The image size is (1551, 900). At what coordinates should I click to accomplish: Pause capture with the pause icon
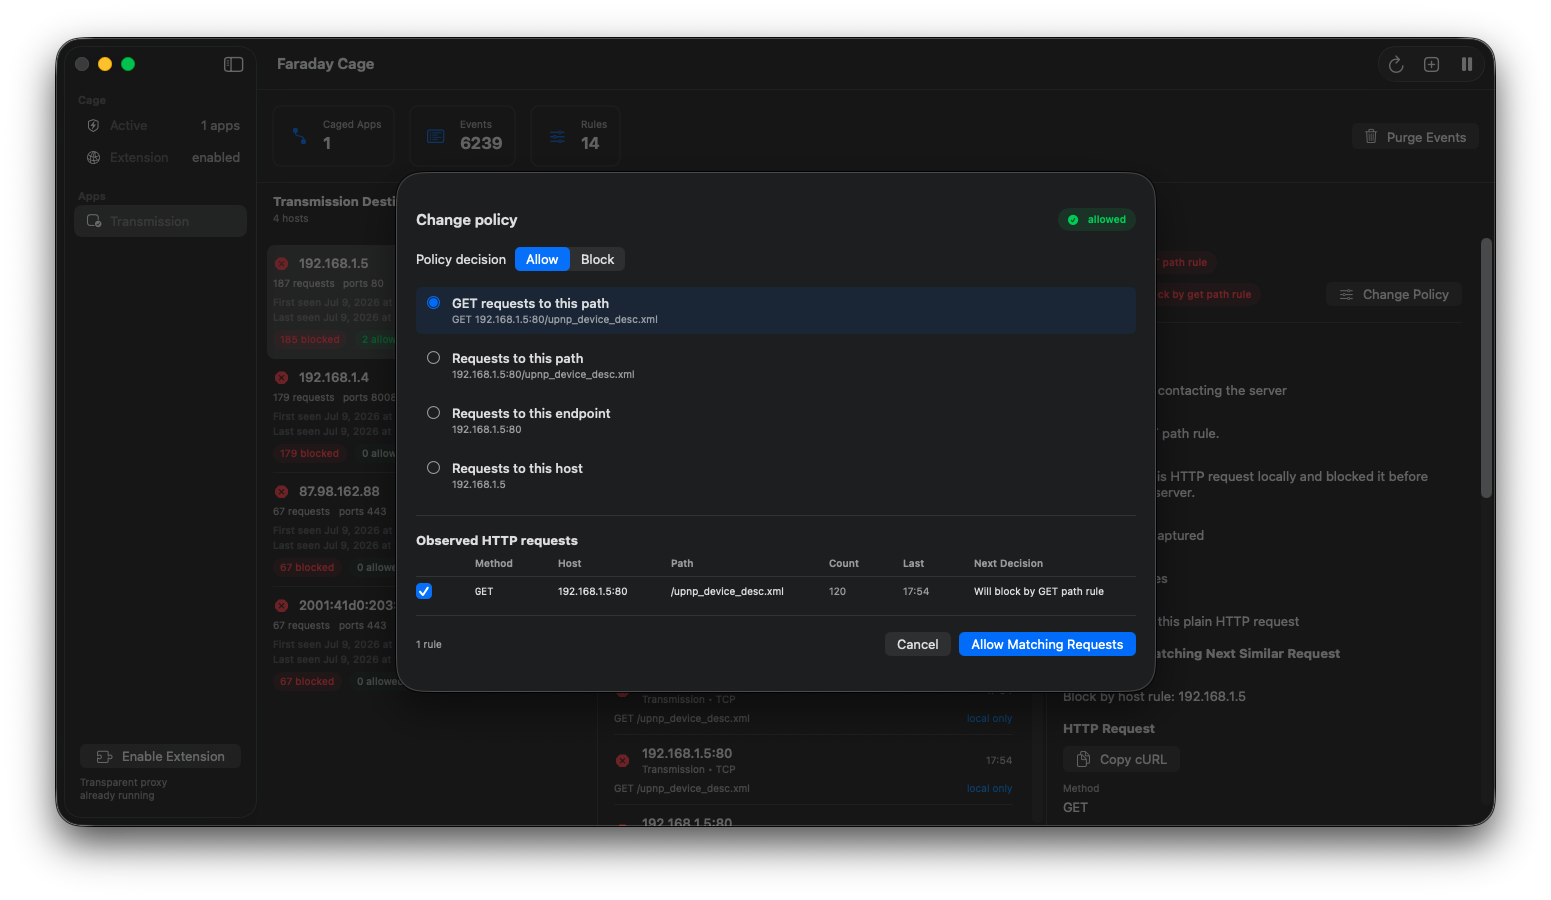[1467, 64]
